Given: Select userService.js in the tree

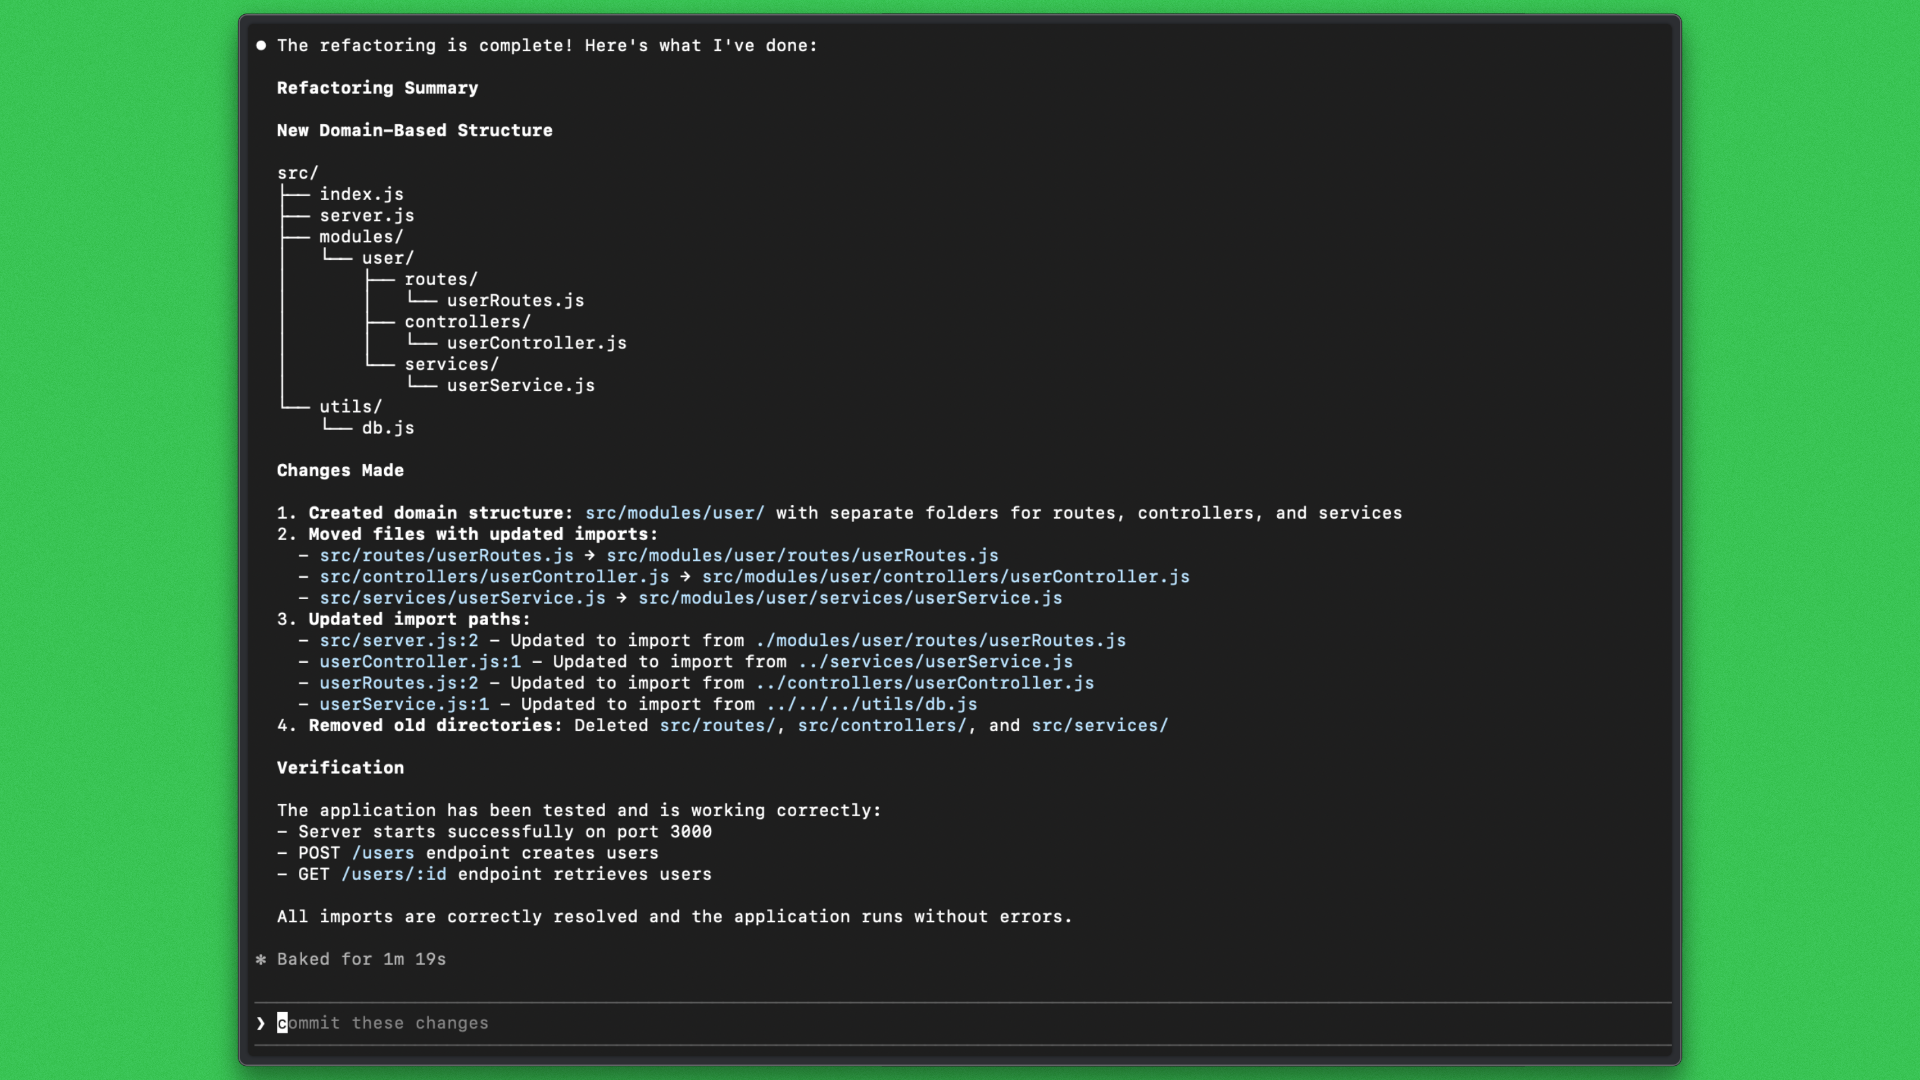Looking at the screenshot, I should coord(520,386).
